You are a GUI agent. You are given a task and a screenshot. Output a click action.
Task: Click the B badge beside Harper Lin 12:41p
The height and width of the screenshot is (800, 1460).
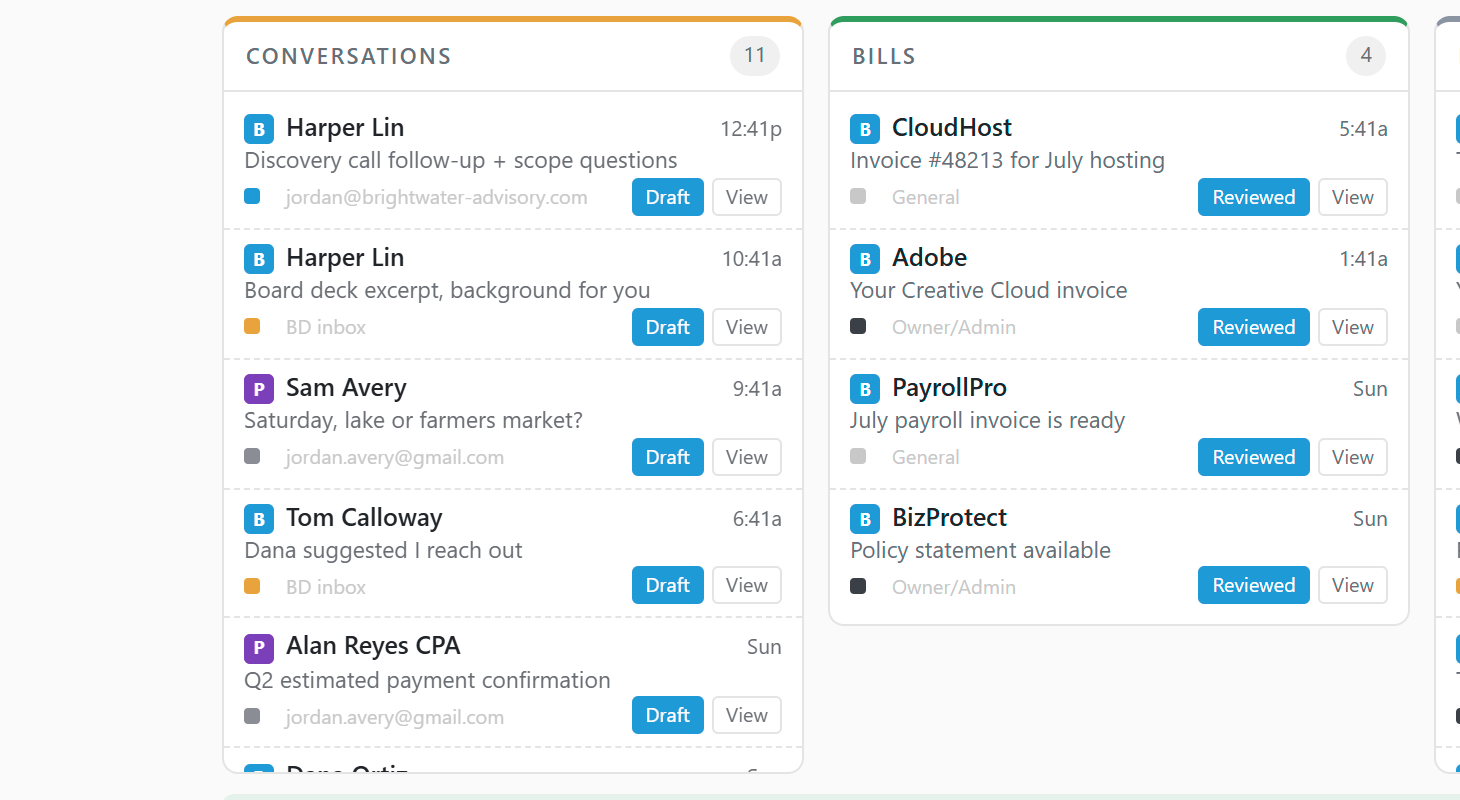coord(259,129)
